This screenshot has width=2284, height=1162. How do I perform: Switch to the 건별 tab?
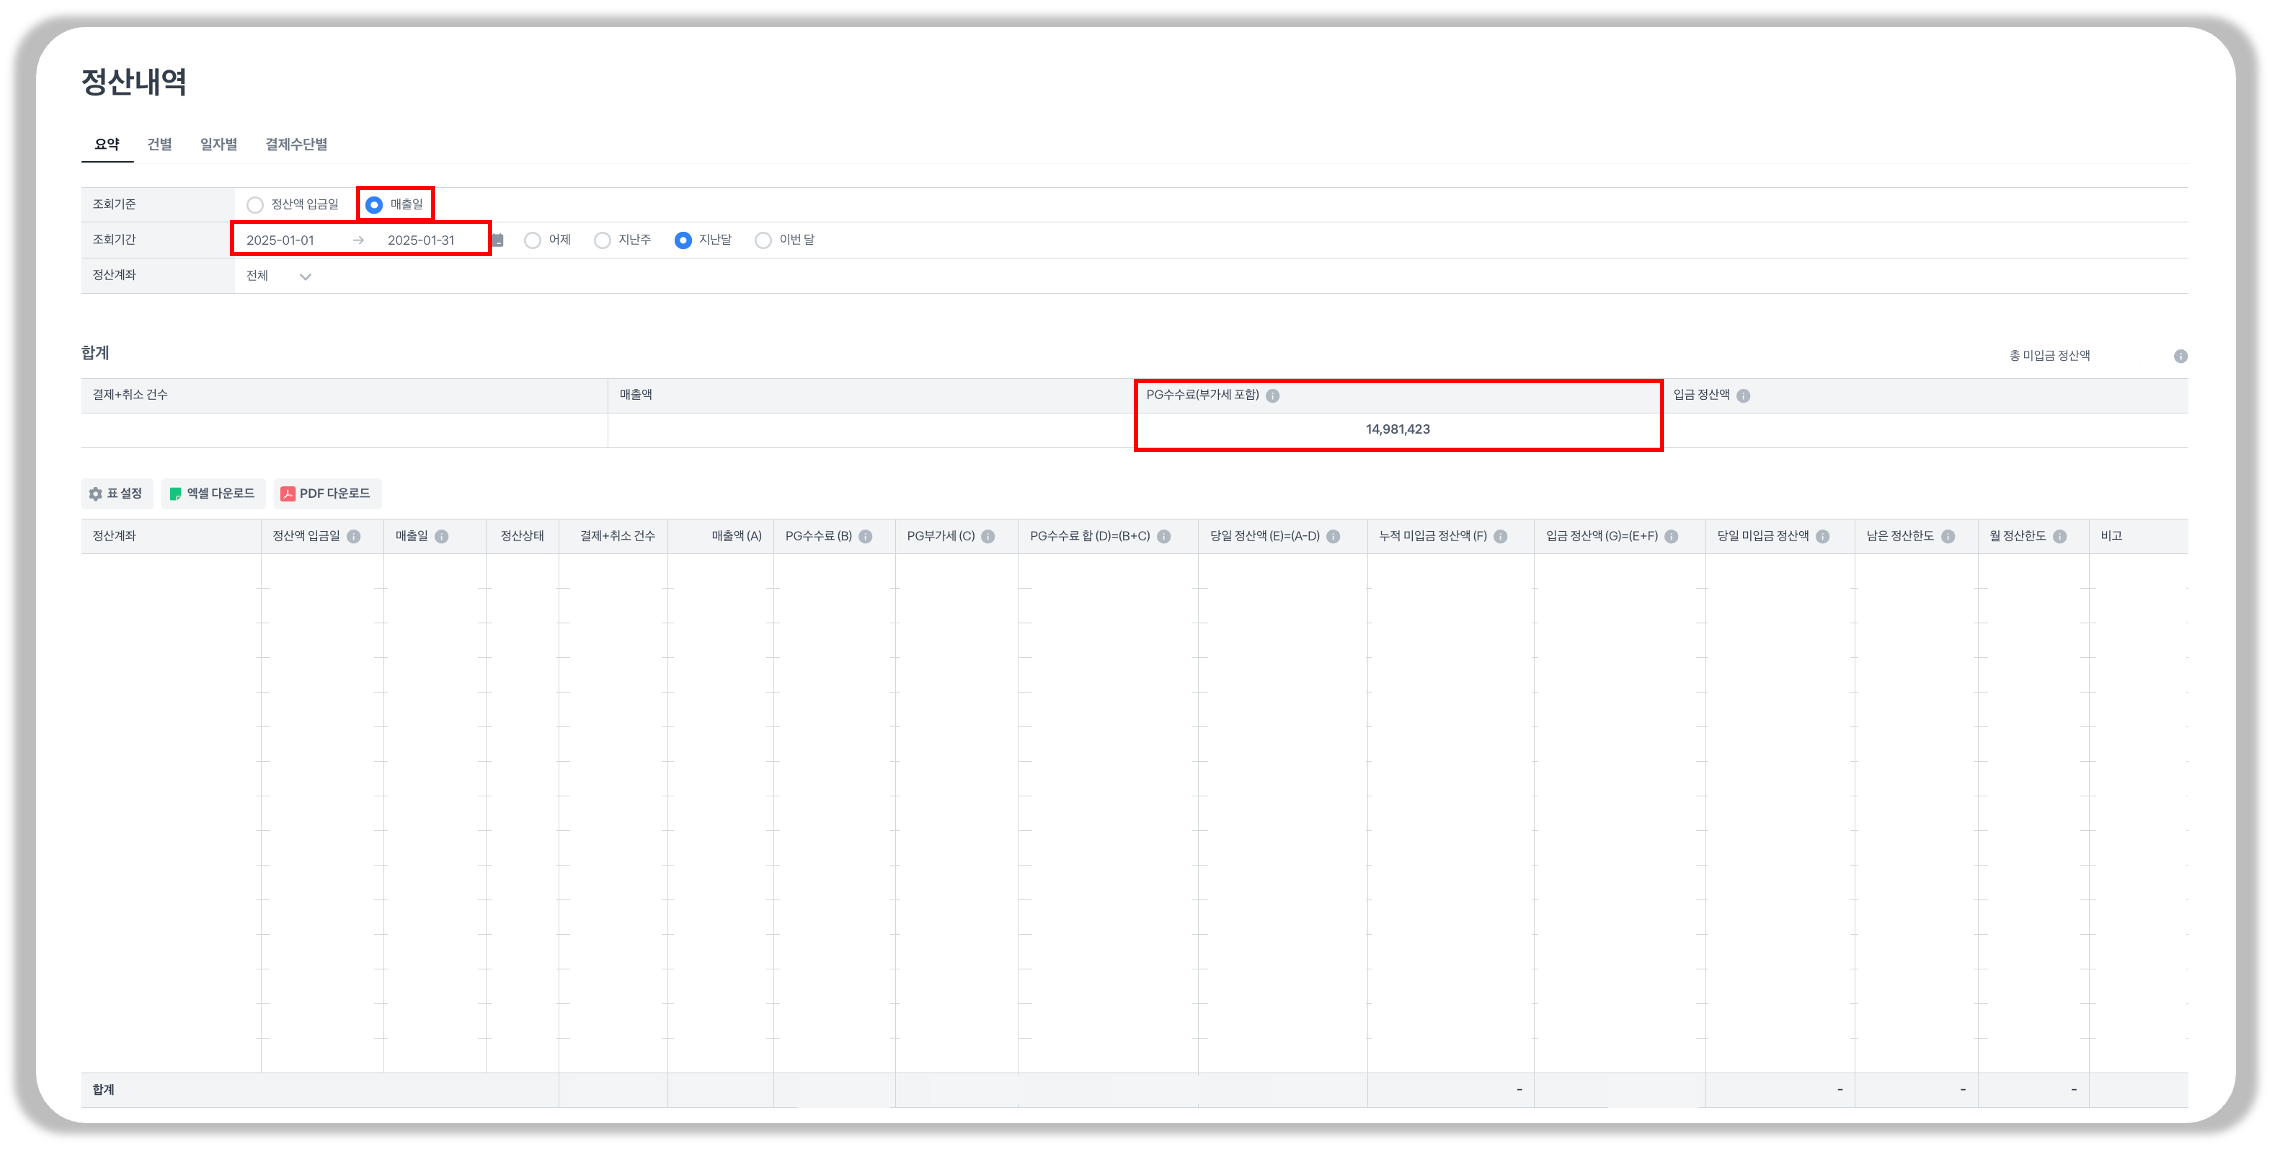[x=160, y=145]
